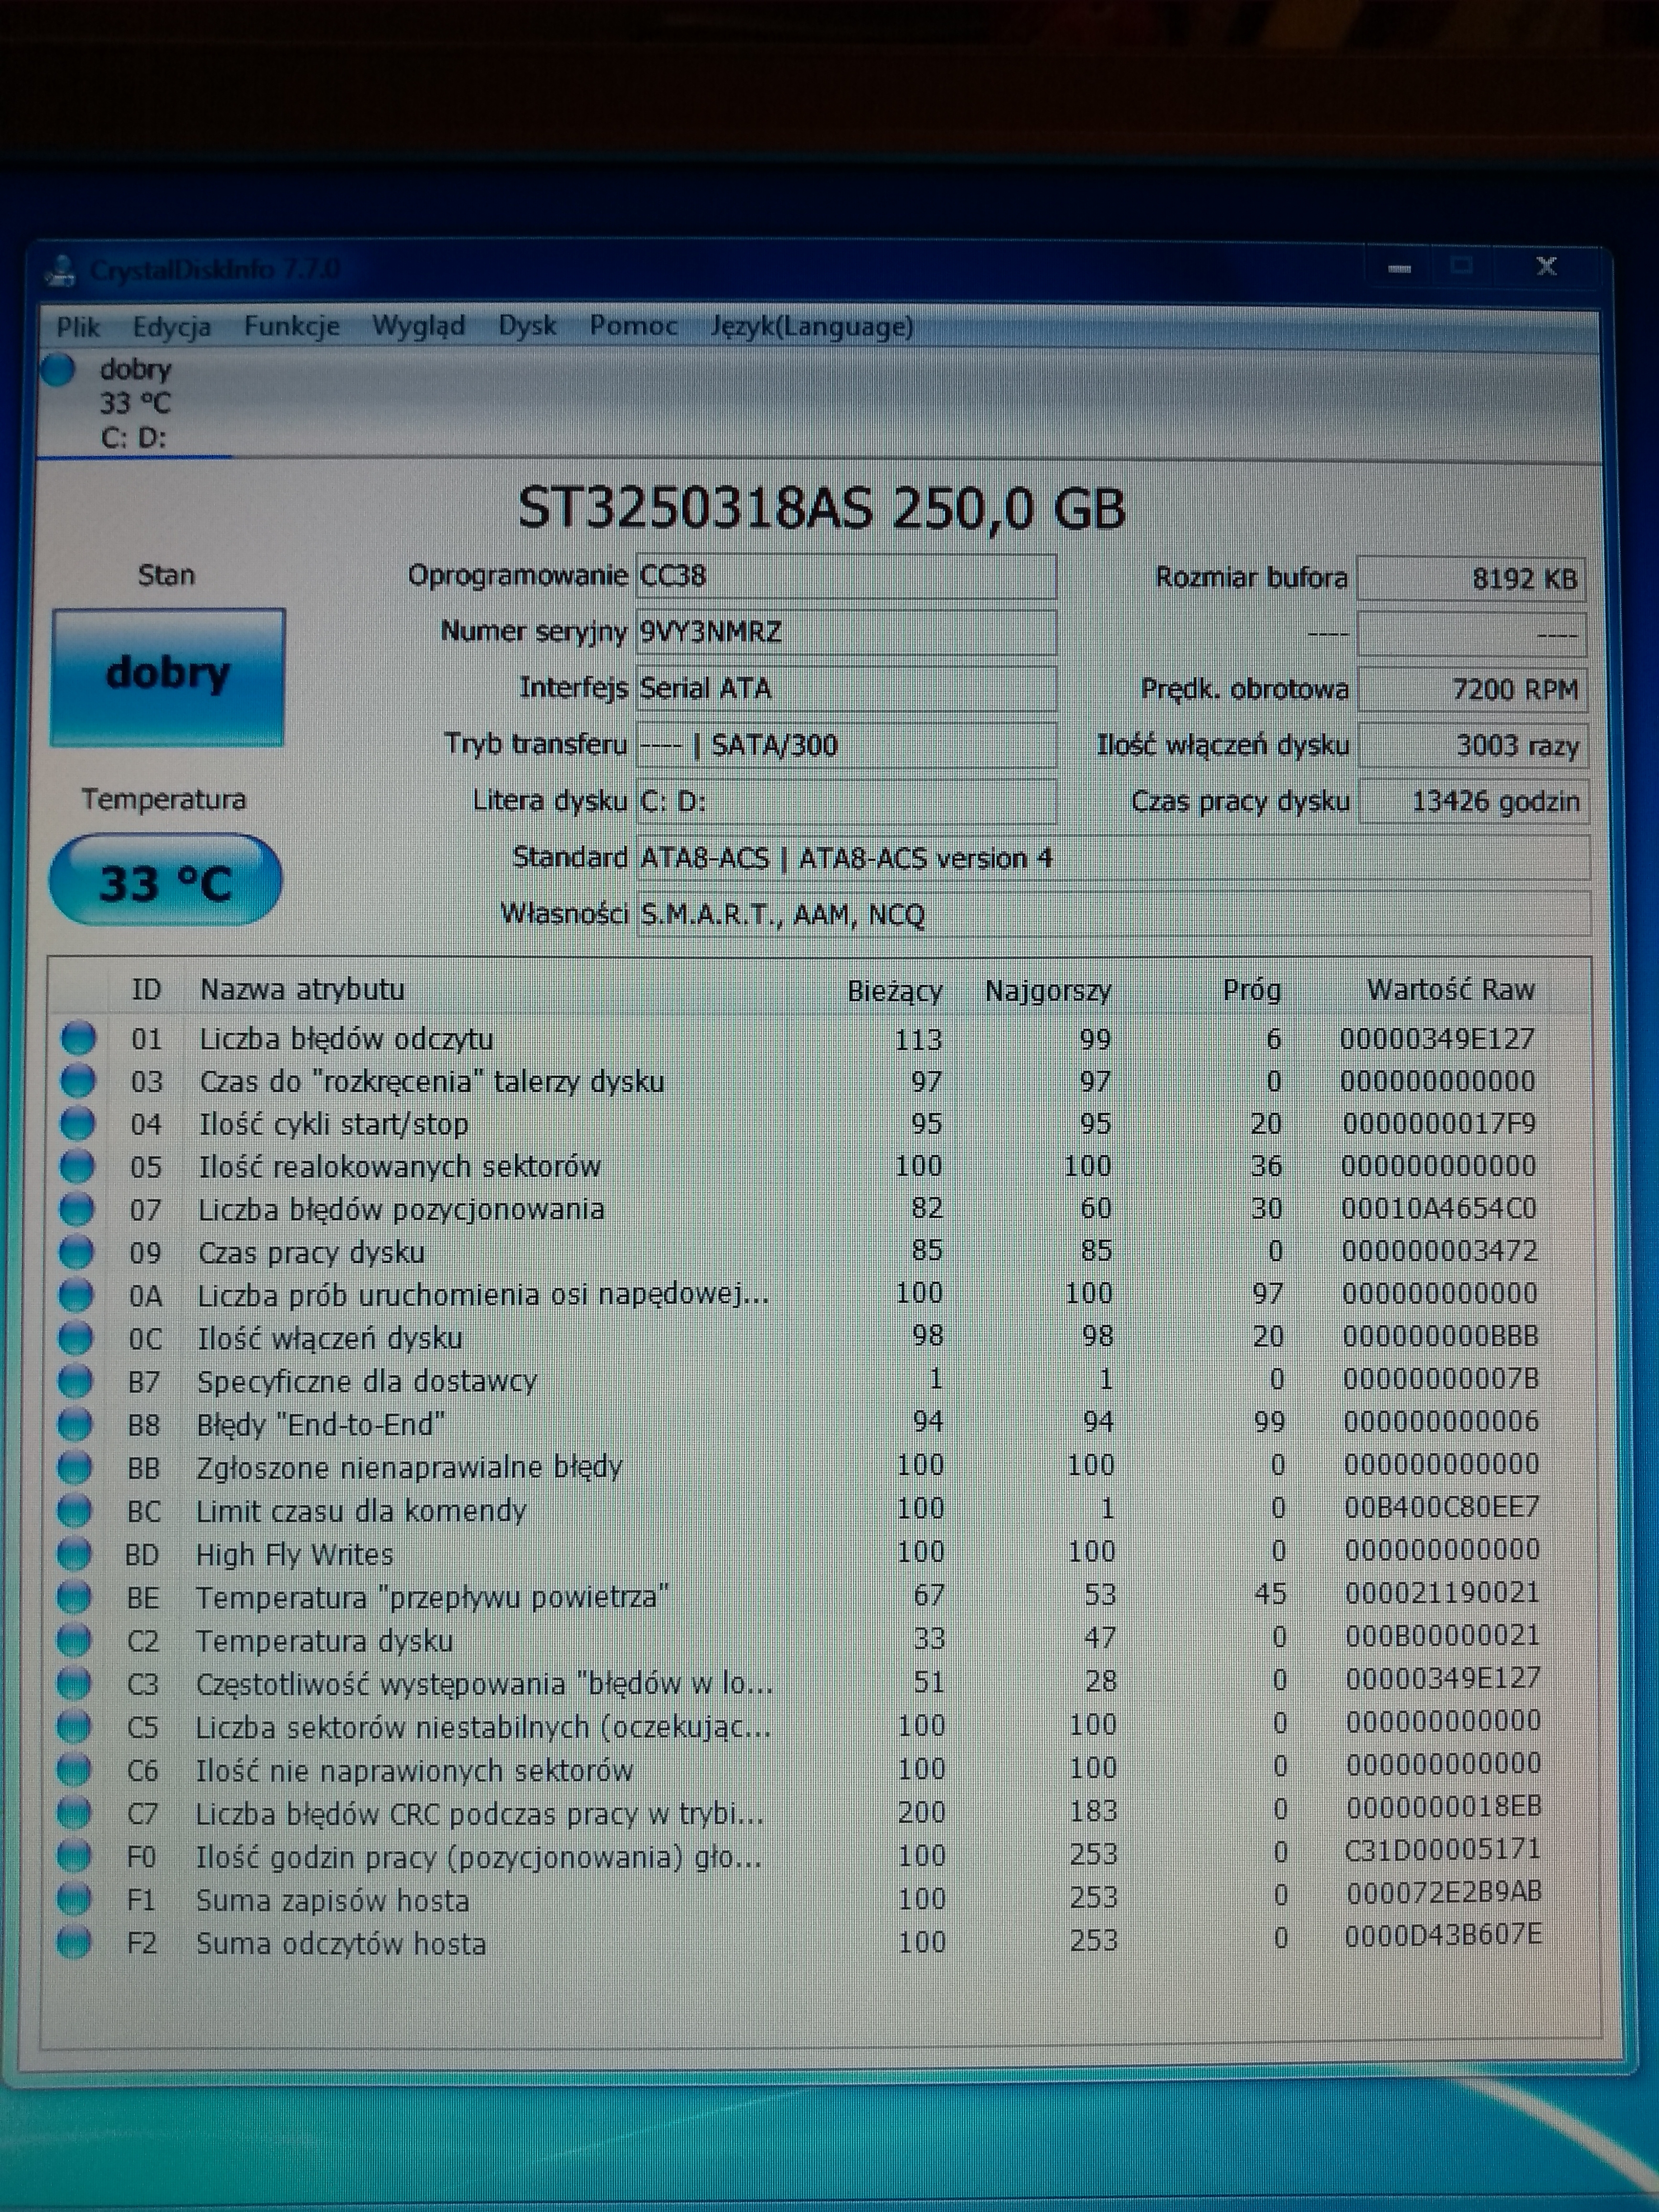Screen dimensions: 1659x2212
Task: Select the C: D: disk tab text
Action: [x=134, y=437]
